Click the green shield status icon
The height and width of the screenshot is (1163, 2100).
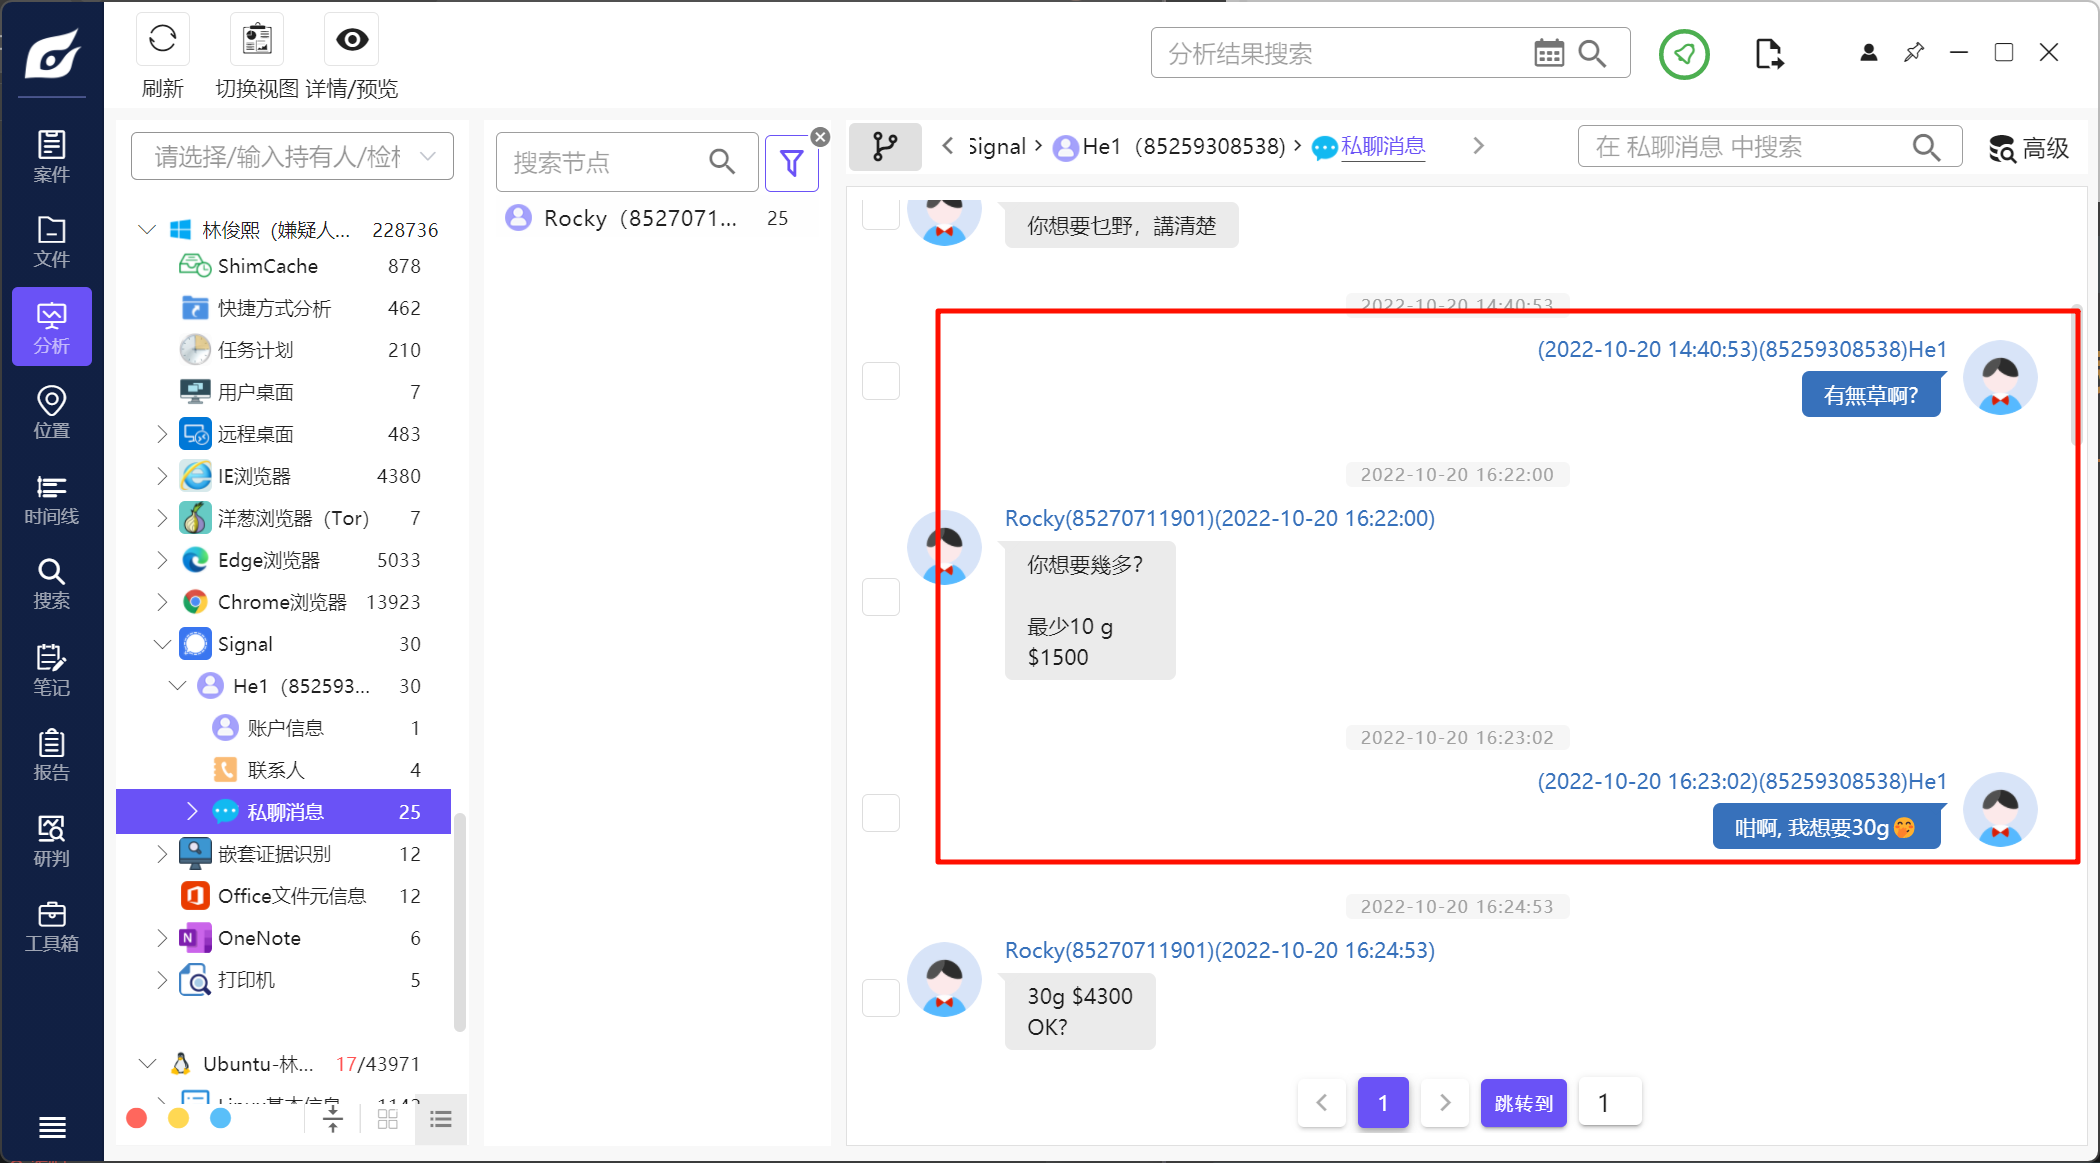pyautogui.click(x=1684, y=54)
